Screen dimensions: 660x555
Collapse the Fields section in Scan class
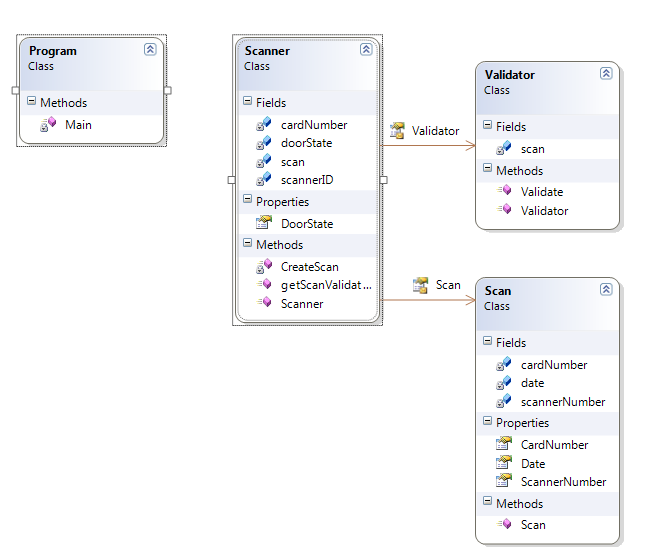pos(487,340)
